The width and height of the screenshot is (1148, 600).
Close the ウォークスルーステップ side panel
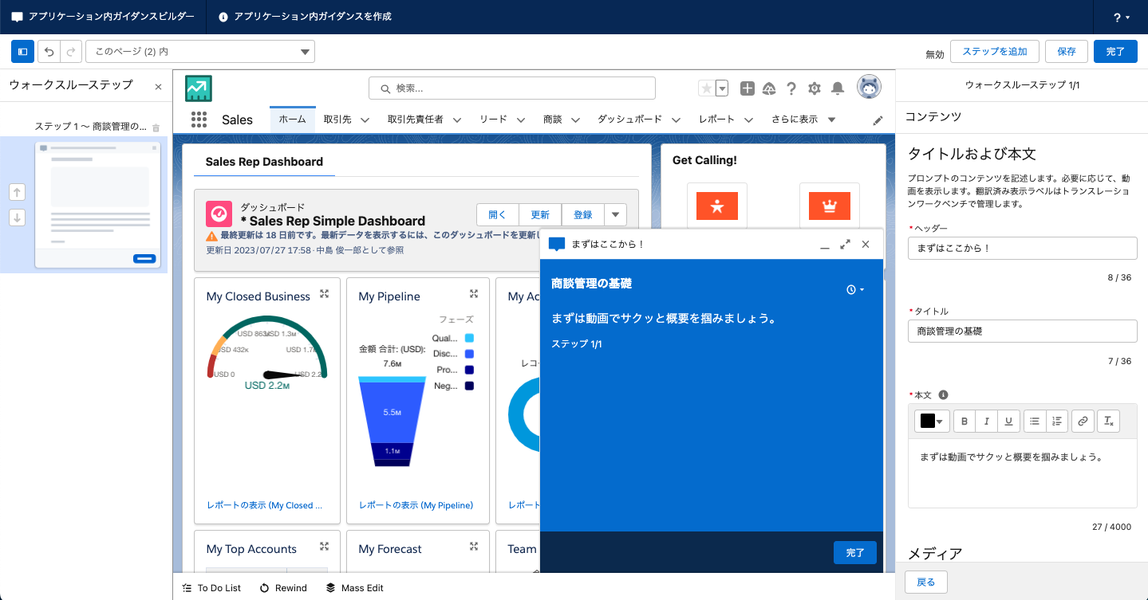(158, 86)
